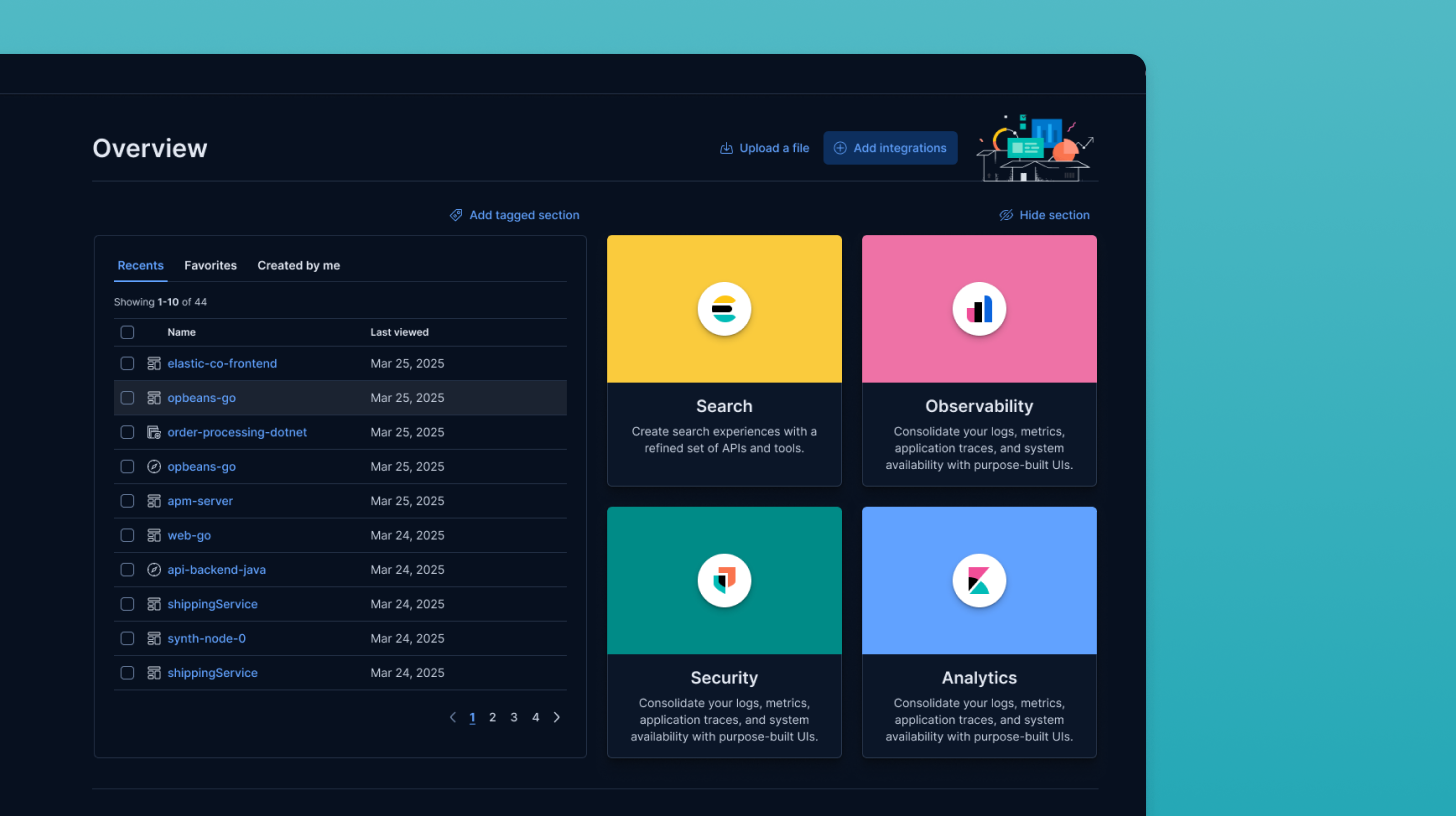This screenshot has width=1456, height=816.
Task: Click the saved-object icon beside order-processing-dotnet
Action: (x=153, y=432)
